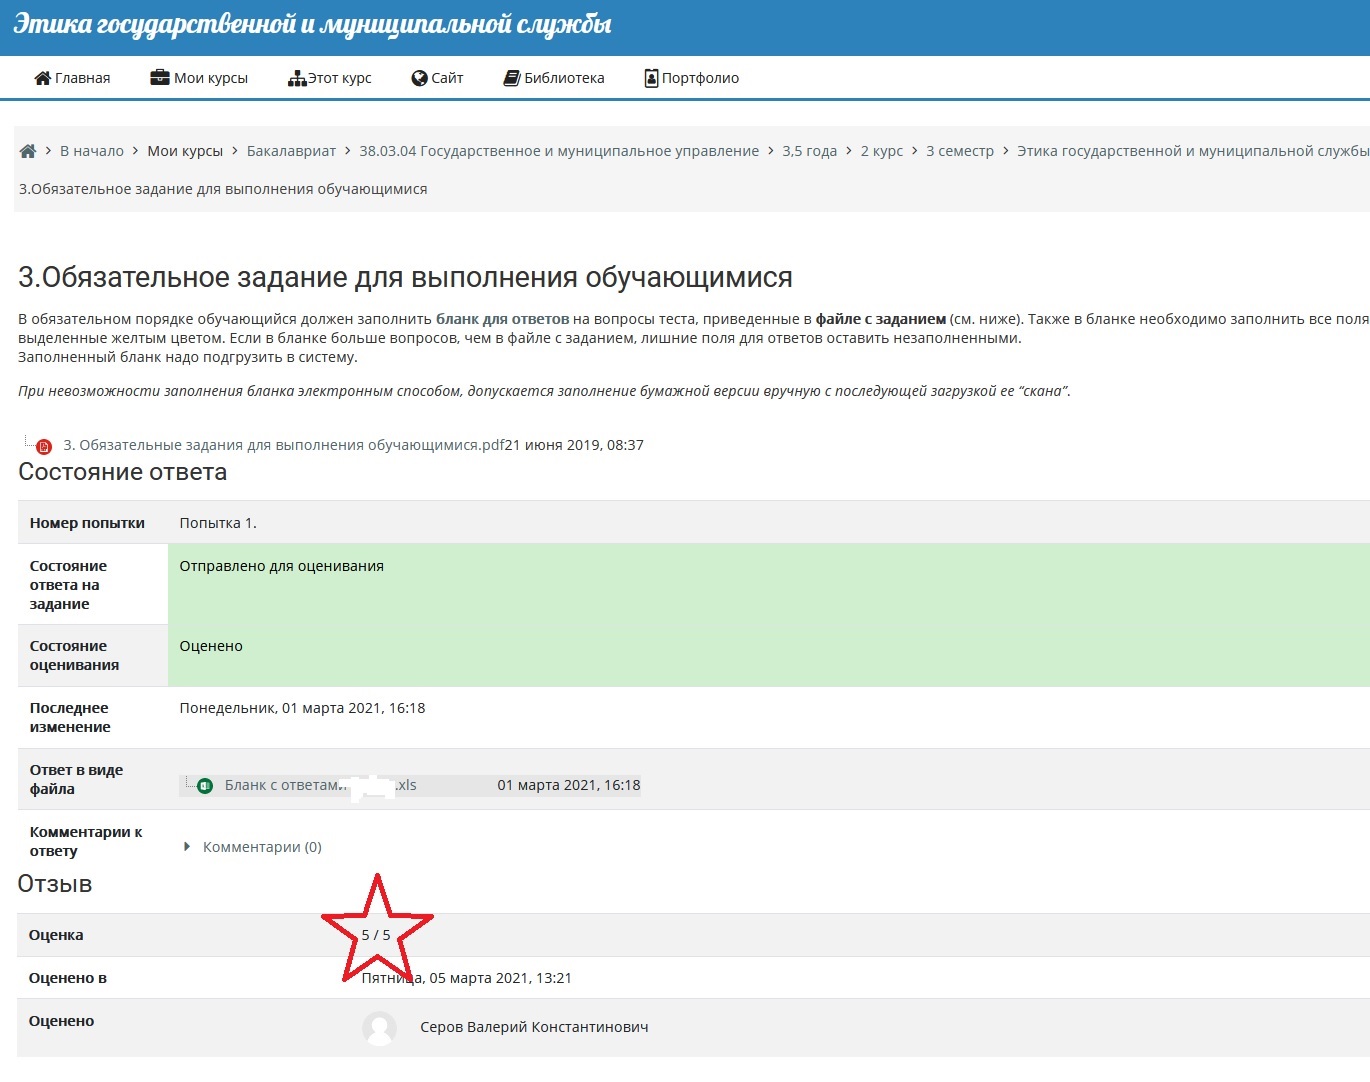Click the sitemap icon next to Этот курс
This screenshot has width=1370, height=1082.
[x=297, y=78]
